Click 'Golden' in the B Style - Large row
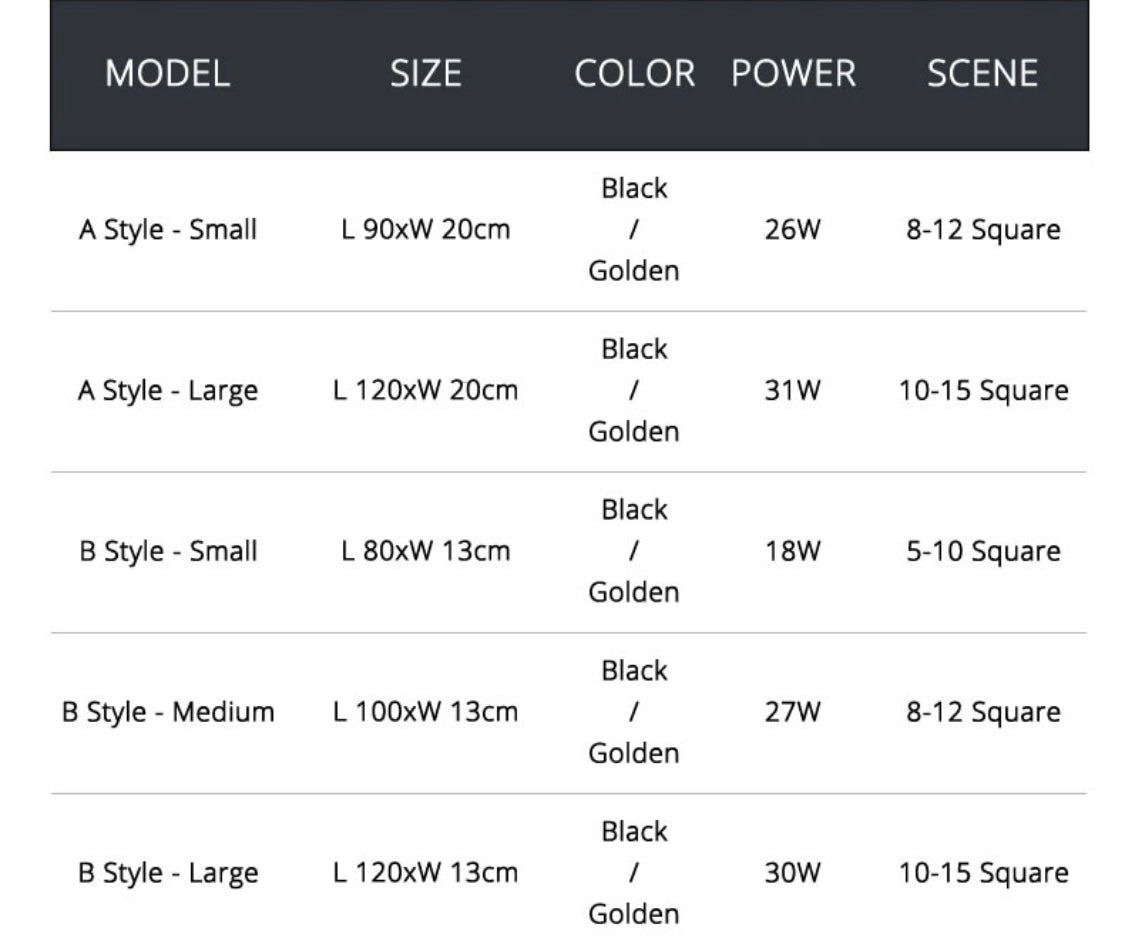This screenshot has width=1125, height=937. [634, 913]
